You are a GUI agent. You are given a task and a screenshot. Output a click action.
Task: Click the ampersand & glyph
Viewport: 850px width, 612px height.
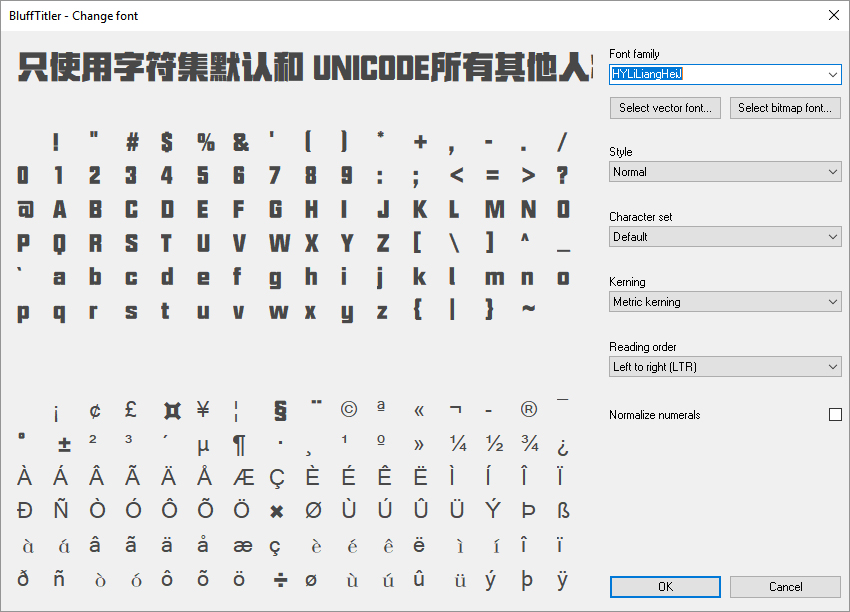click(x=241, y=143)
